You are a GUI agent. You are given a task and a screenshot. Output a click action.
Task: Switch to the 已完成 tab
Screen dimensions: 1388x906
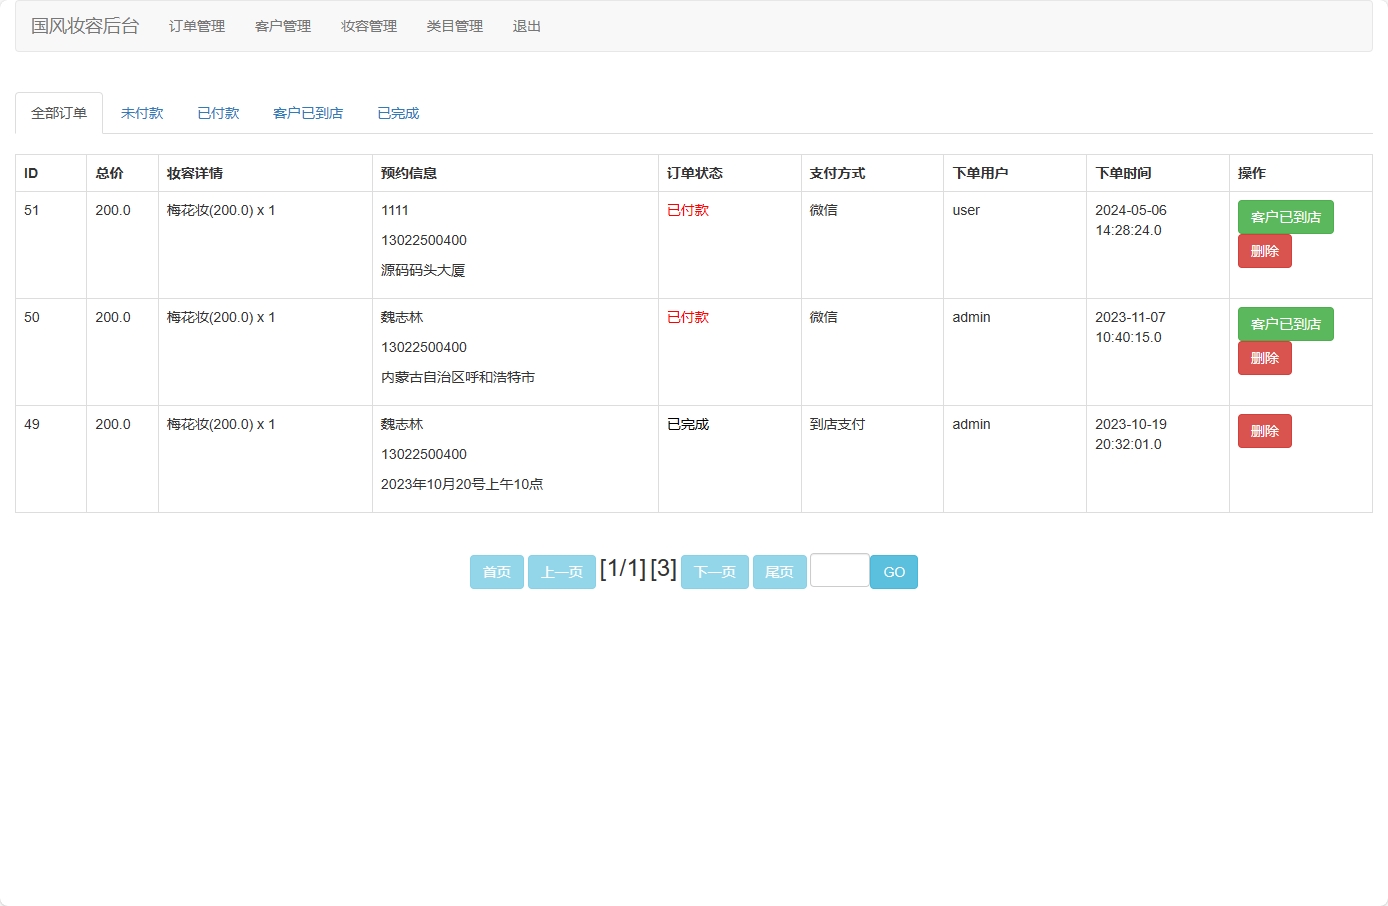(397, 113)
